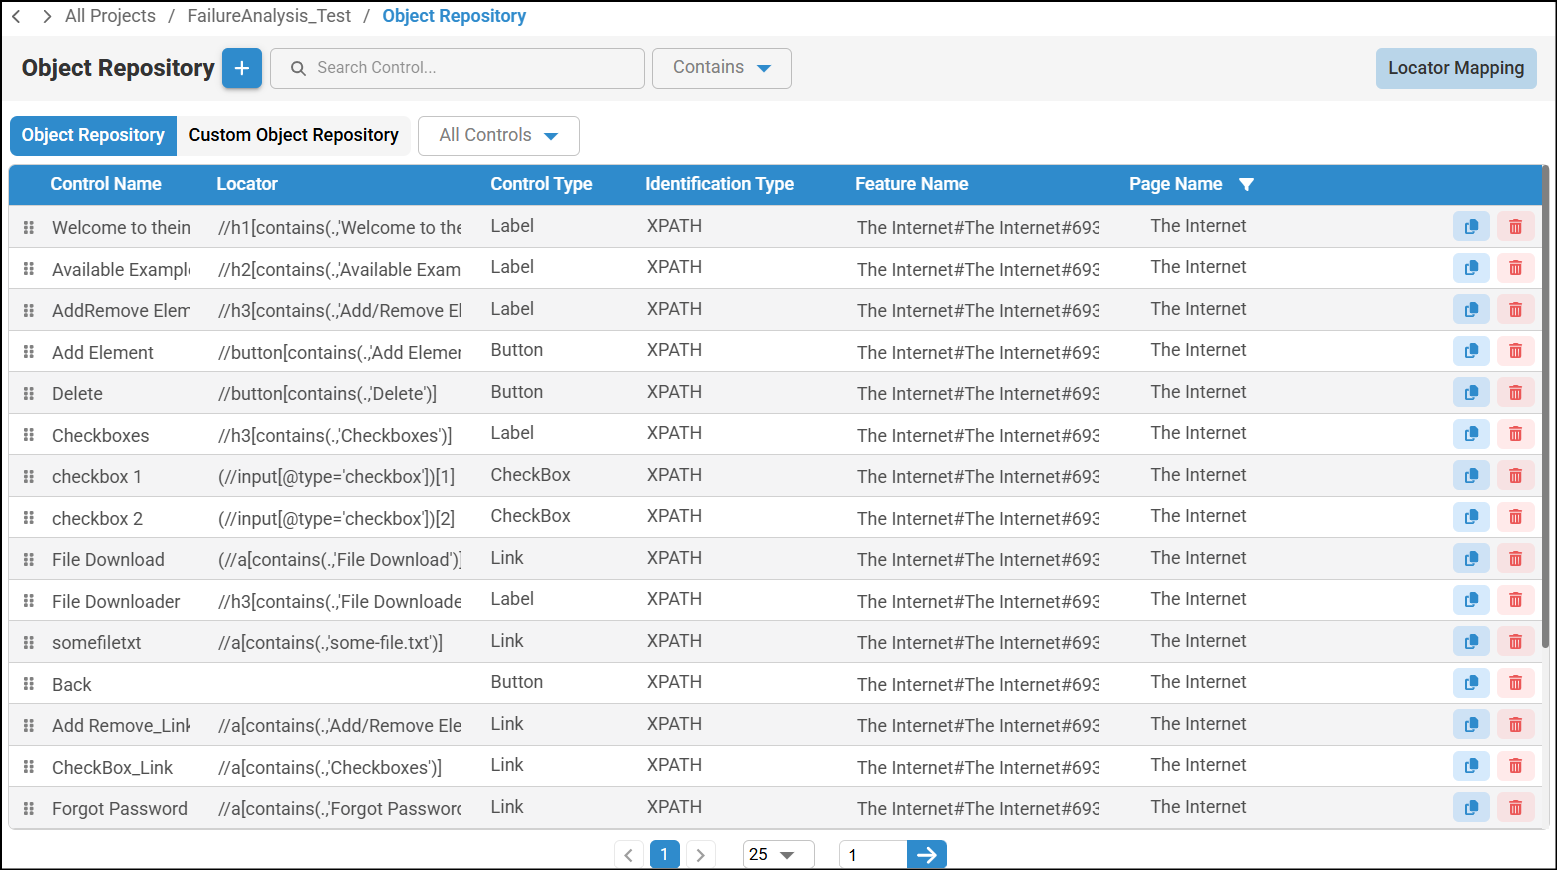Click locator //a[contains(.,'Checkboxes')]
Viewport: 1557px width, 870px height.
[x=330, y=768]
